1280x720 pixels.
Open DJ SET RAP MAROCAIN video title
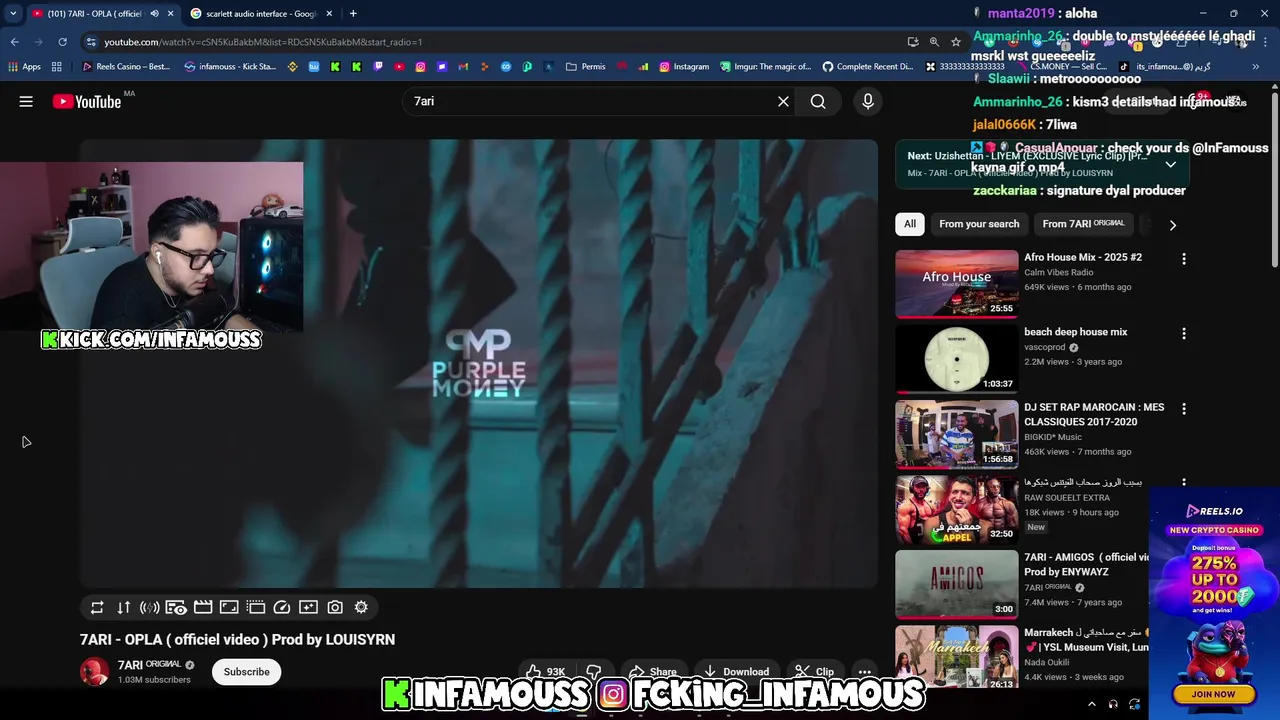point(1094,415)
